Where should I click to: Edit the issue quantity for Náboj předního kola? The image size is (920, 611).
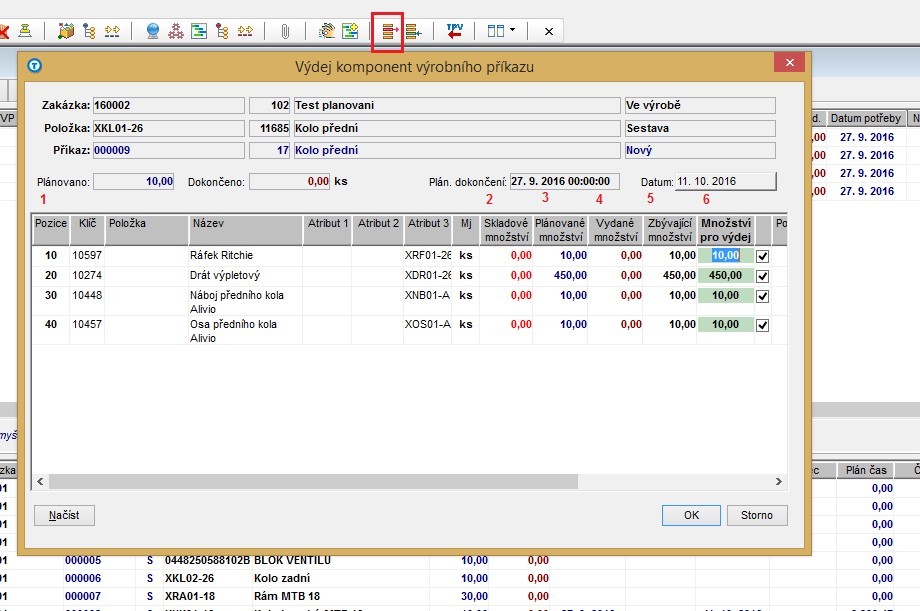click(x=726, y=296)
